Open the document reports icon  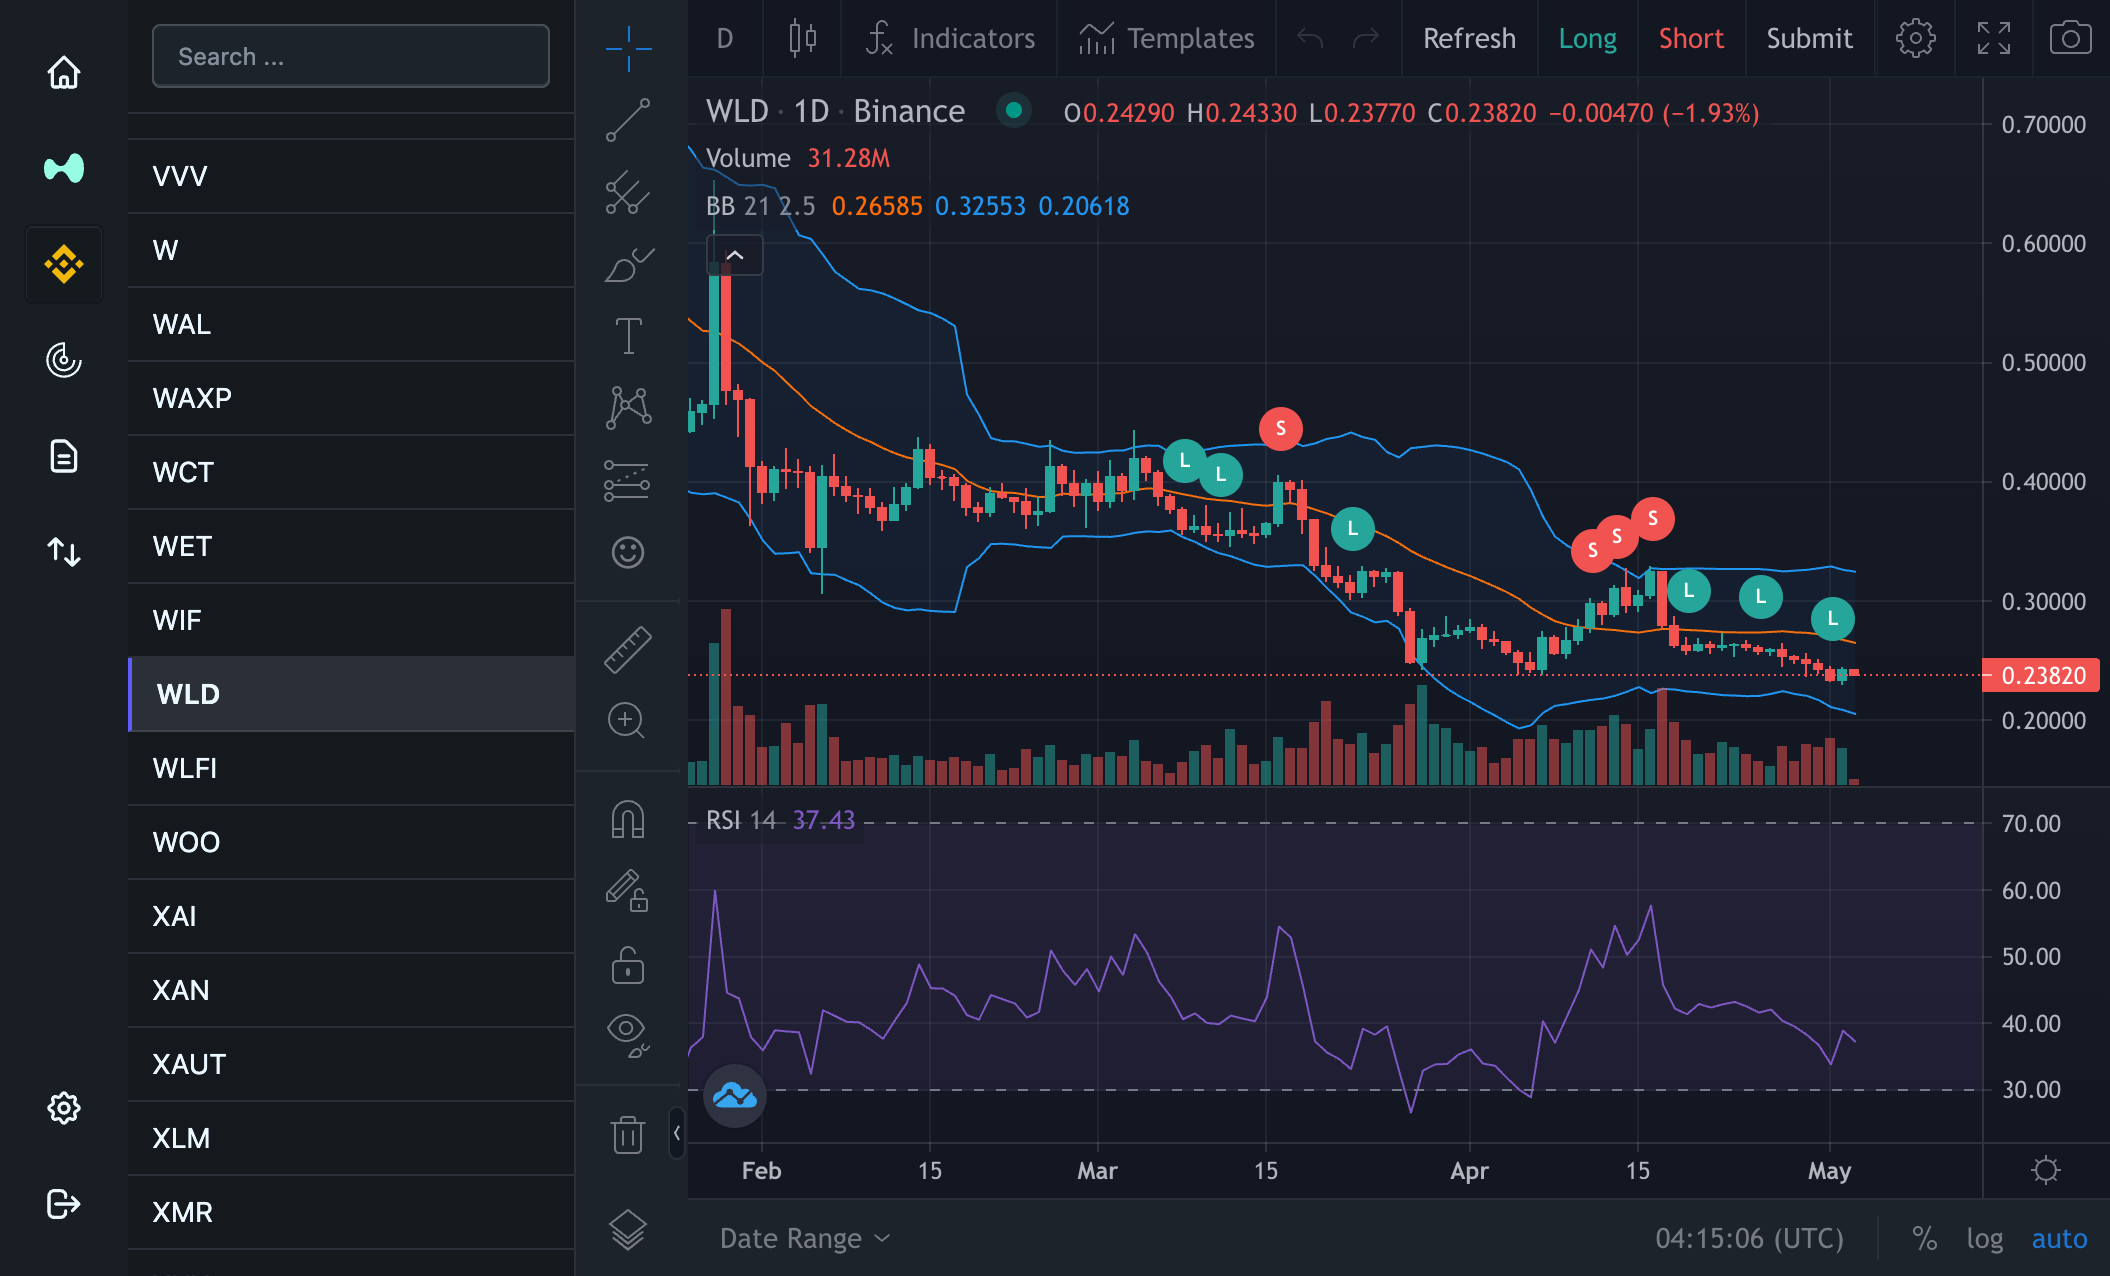[64, 456]
